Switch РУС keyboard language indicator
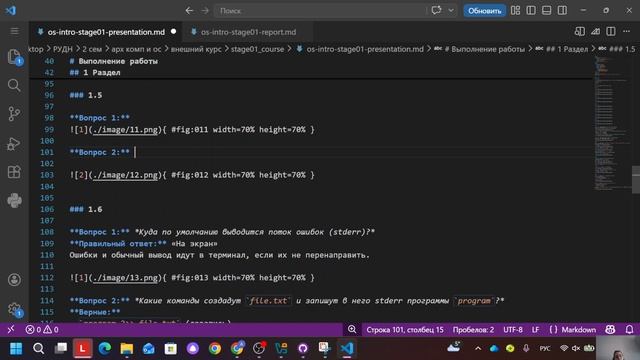The height and width of the screenshot is (360, 640). pos(545,348)
